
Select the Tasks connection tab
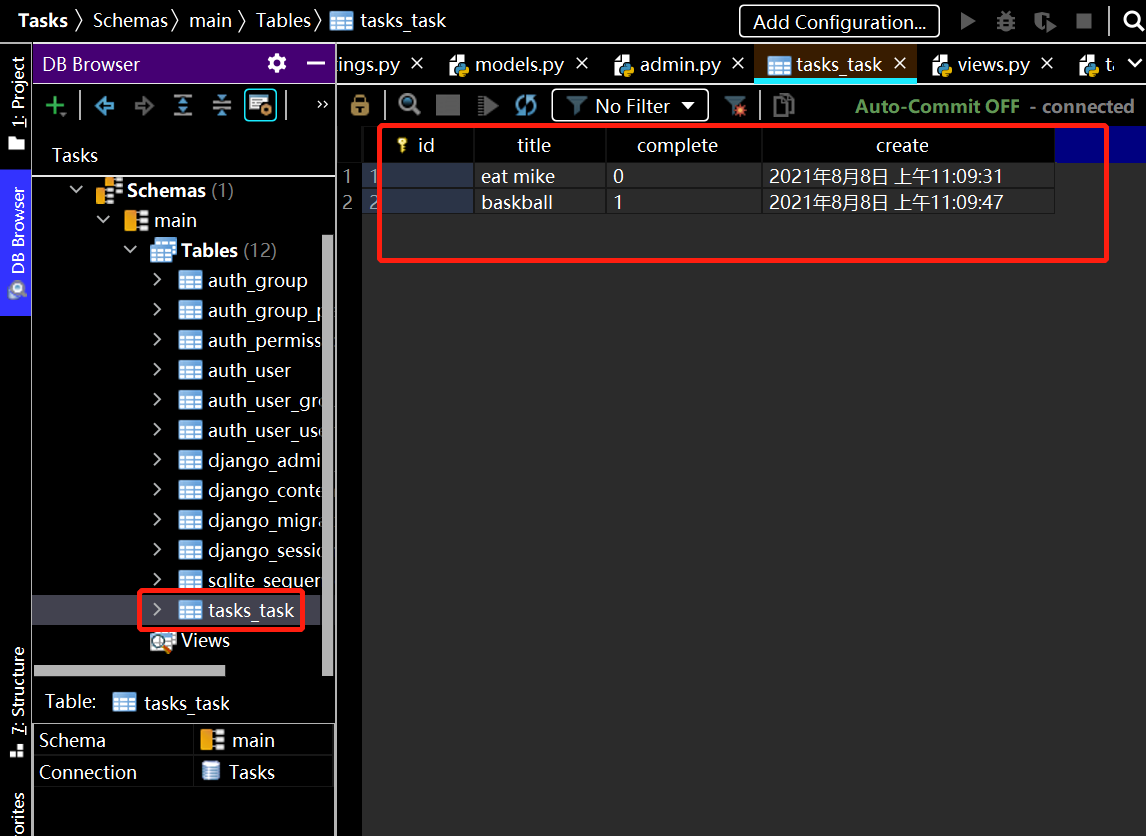tap(75, 156)
